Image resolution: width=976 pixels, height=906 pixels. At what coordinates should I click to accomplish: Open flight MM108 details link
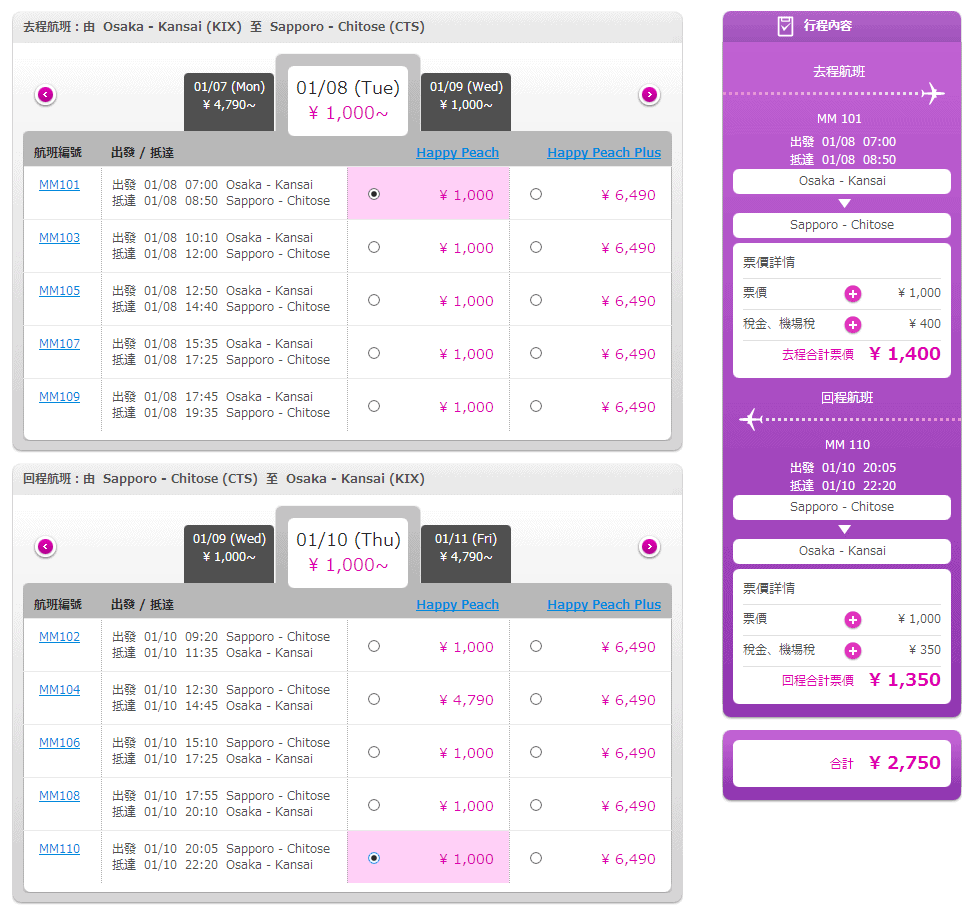click(x=59, y=796)
